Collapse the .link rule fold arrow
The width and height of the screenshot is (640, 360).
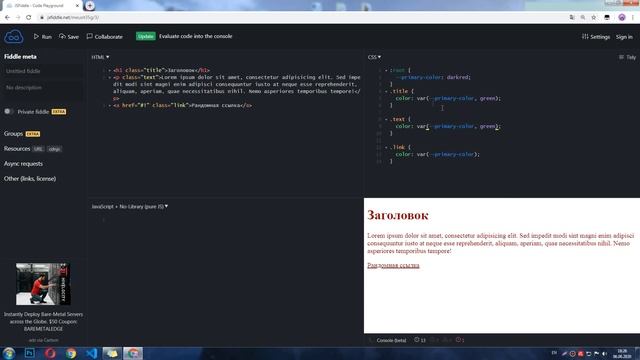click(386, 147)
